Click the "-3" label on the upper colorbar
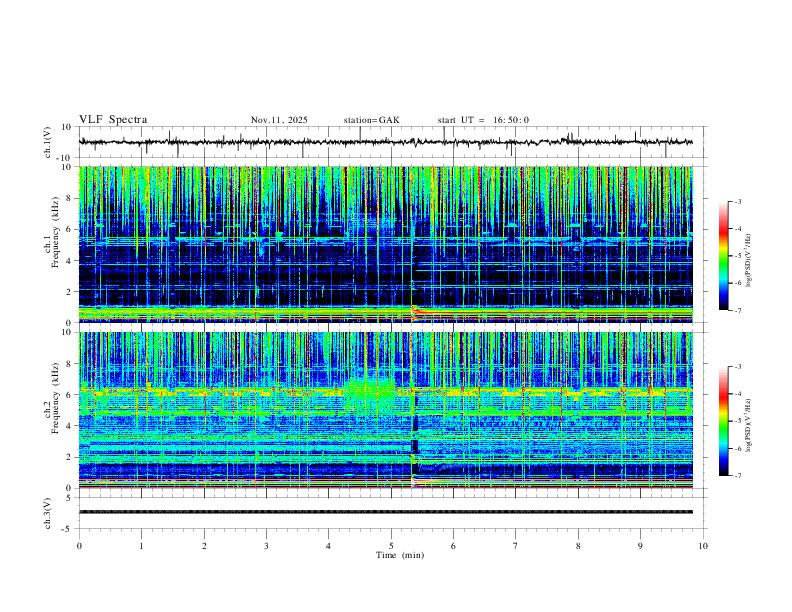The height and width of the screenshot is (612, 792). (x=737, y=201)
